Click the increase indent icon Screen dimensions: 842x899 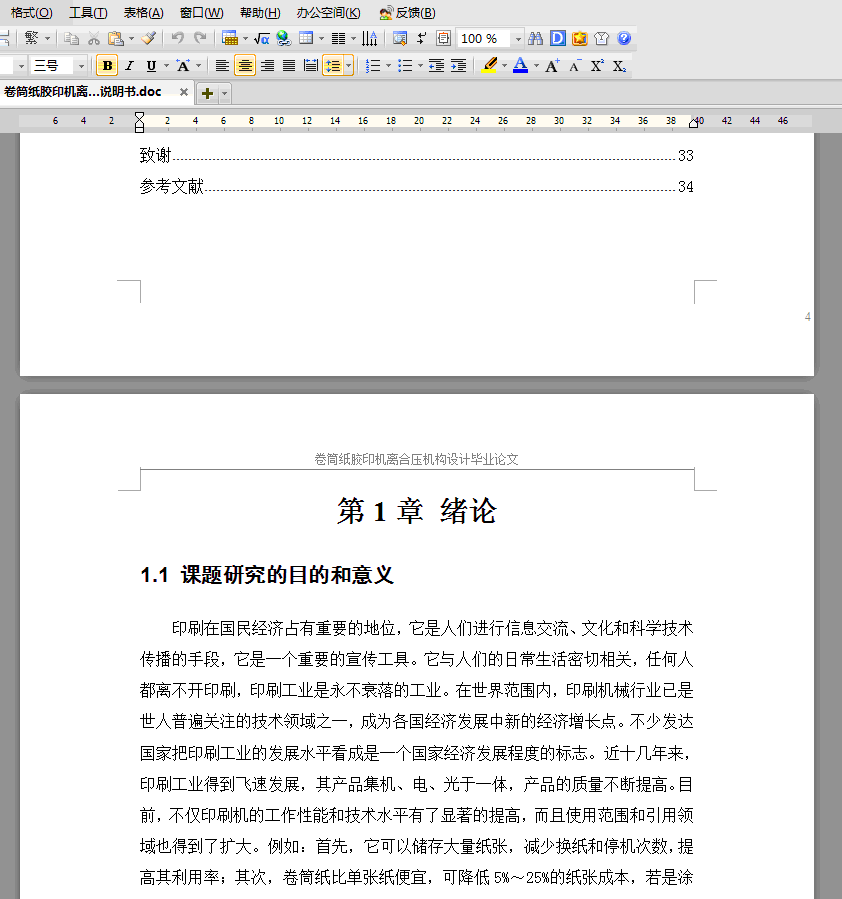[459, 66]
